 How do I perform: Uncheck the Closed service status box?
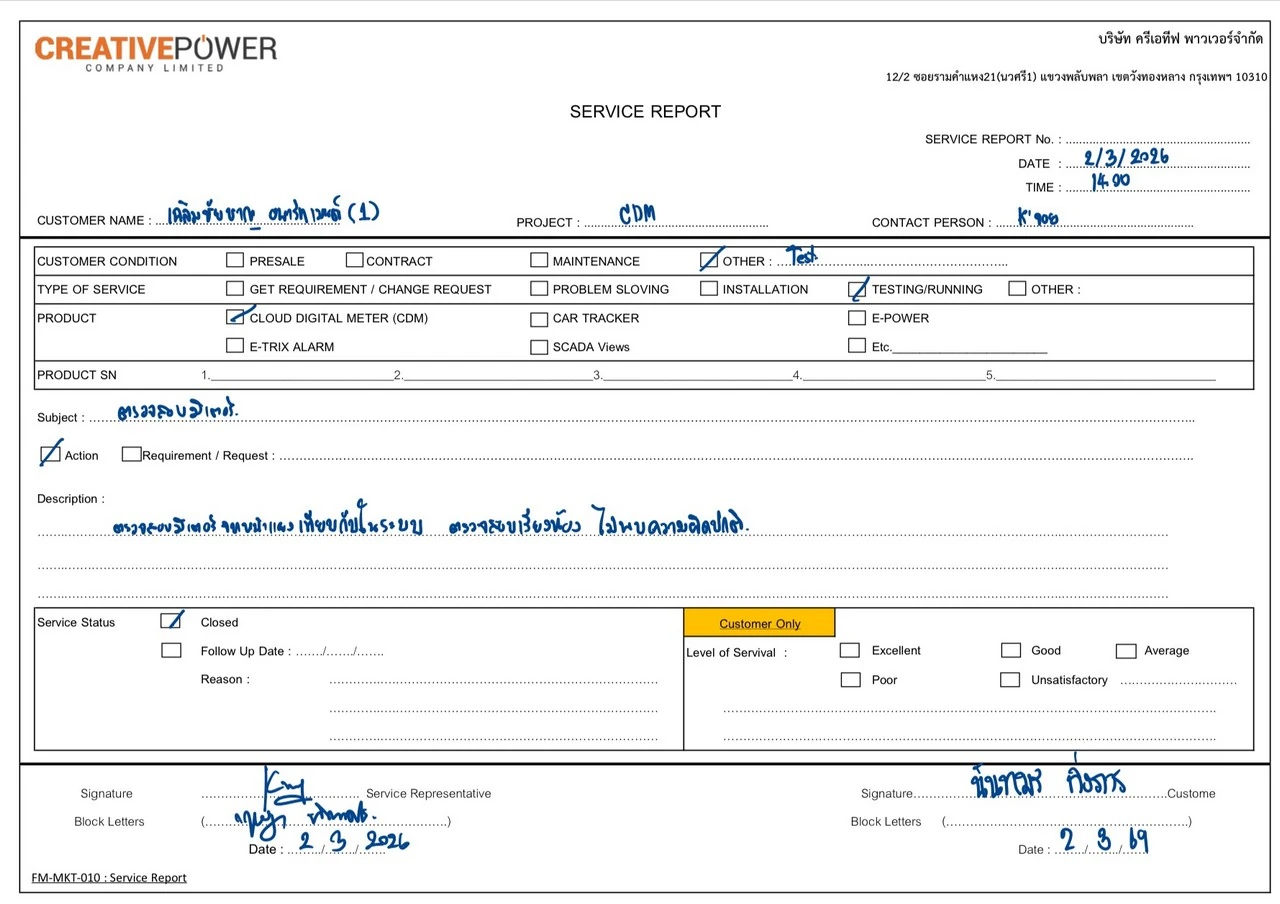click(x=171, y=621)
